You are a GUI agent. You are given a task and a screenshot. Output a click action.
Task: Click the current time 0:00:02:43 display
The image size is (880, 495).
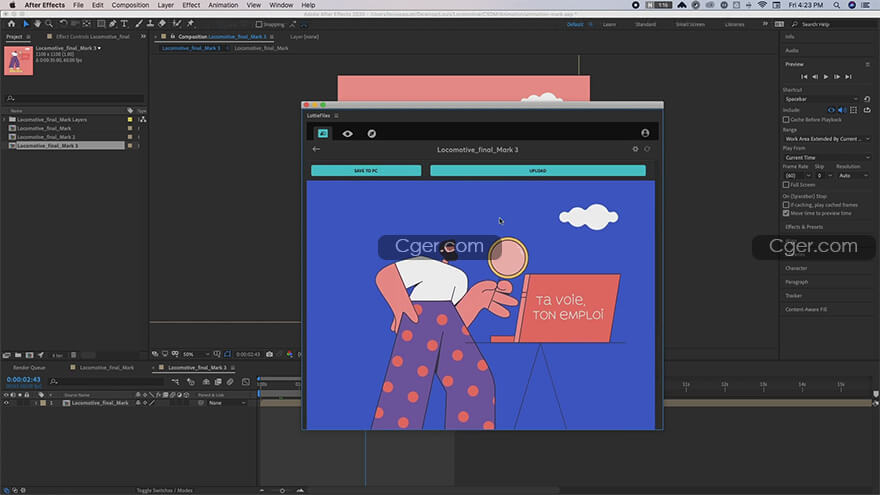coord(23,380)
